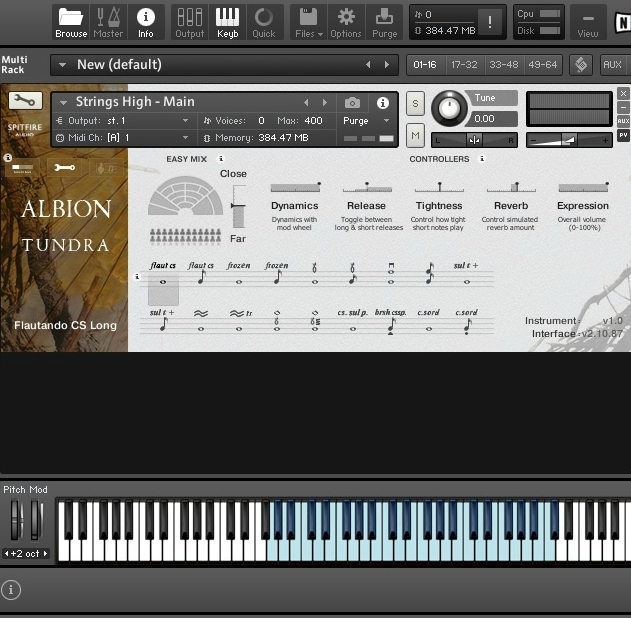Click the panic exclamation button
The height and width of the screenshot is (618, 631).
pos(490,22)
